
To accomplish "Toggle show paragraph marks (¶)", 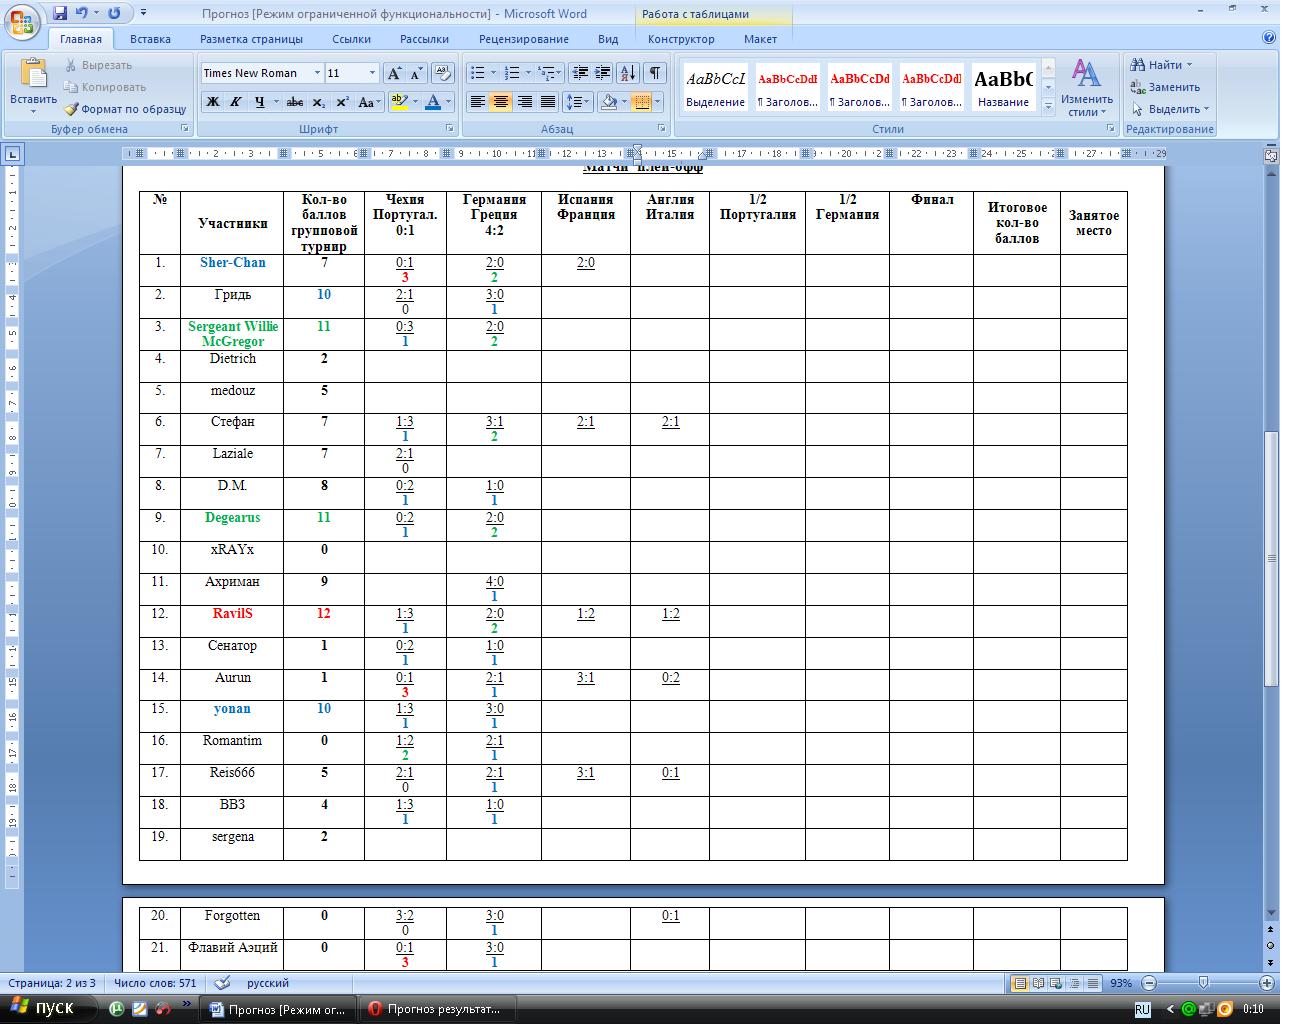I will [654, 73].
